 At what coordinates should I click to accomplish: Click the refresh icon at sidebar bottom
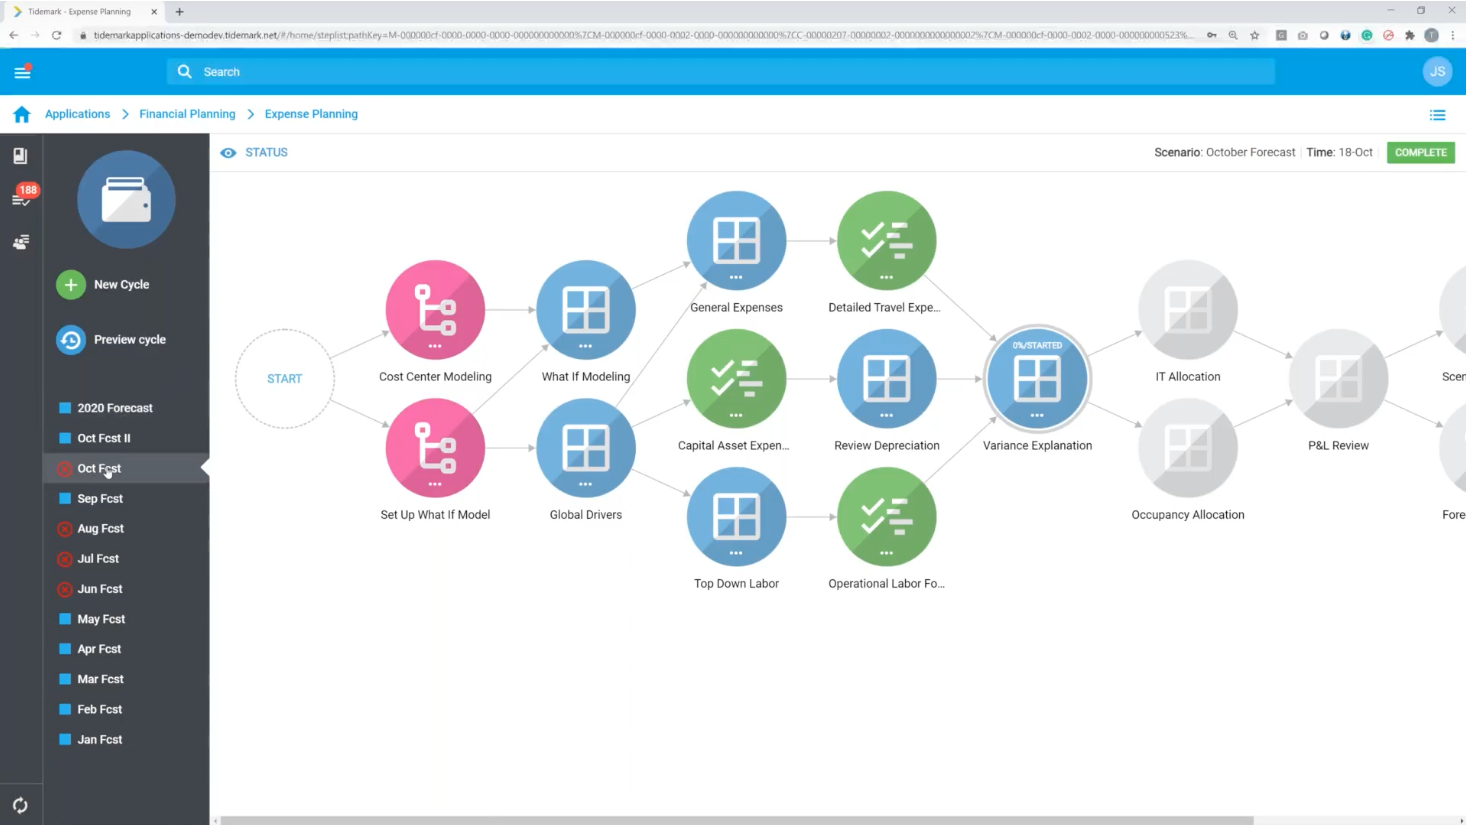click(x=20, y=805)
